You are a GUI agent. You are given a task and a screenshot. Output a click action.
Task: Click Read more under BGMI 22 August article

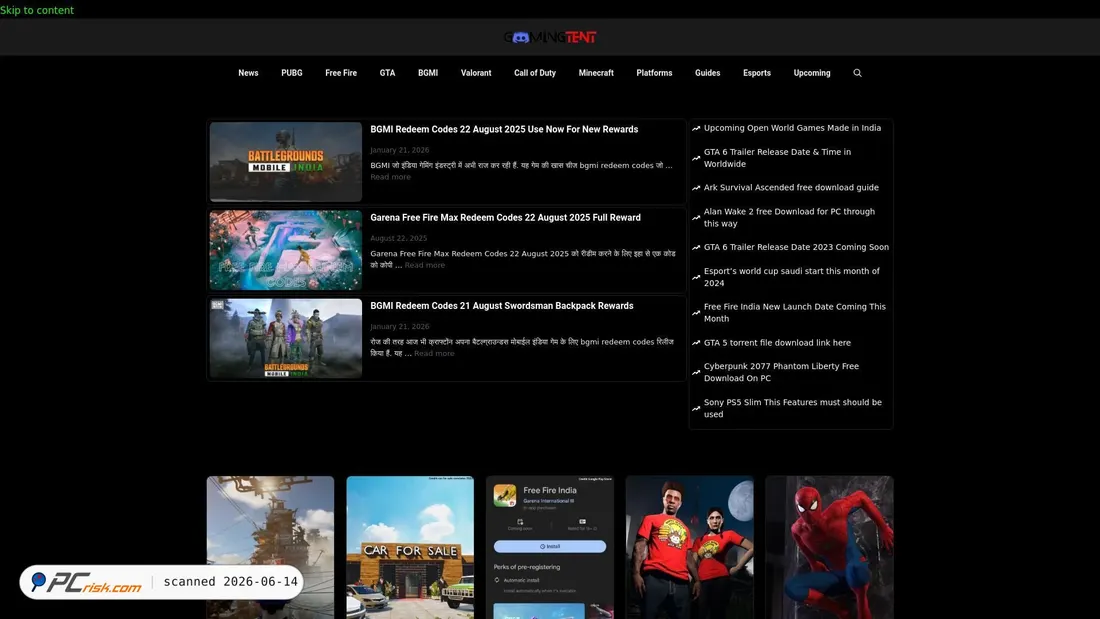click(391, 177)
